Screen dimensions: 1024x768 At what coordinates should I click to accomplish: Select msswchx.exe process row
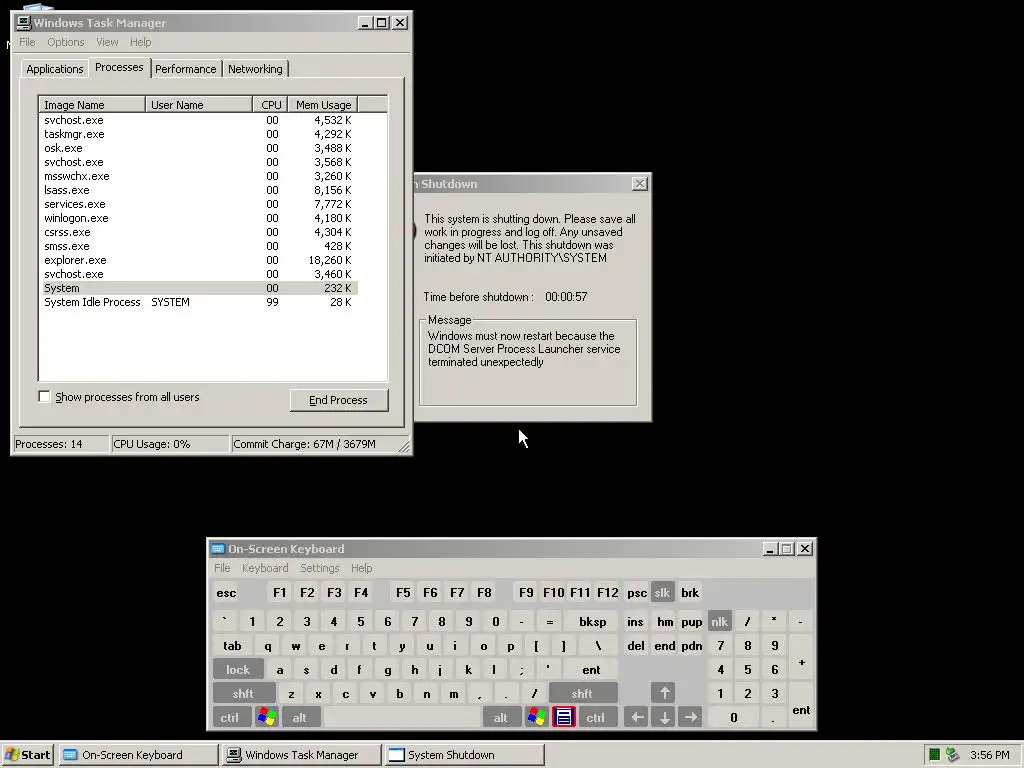pyautogui.click(x=199, y=176)
